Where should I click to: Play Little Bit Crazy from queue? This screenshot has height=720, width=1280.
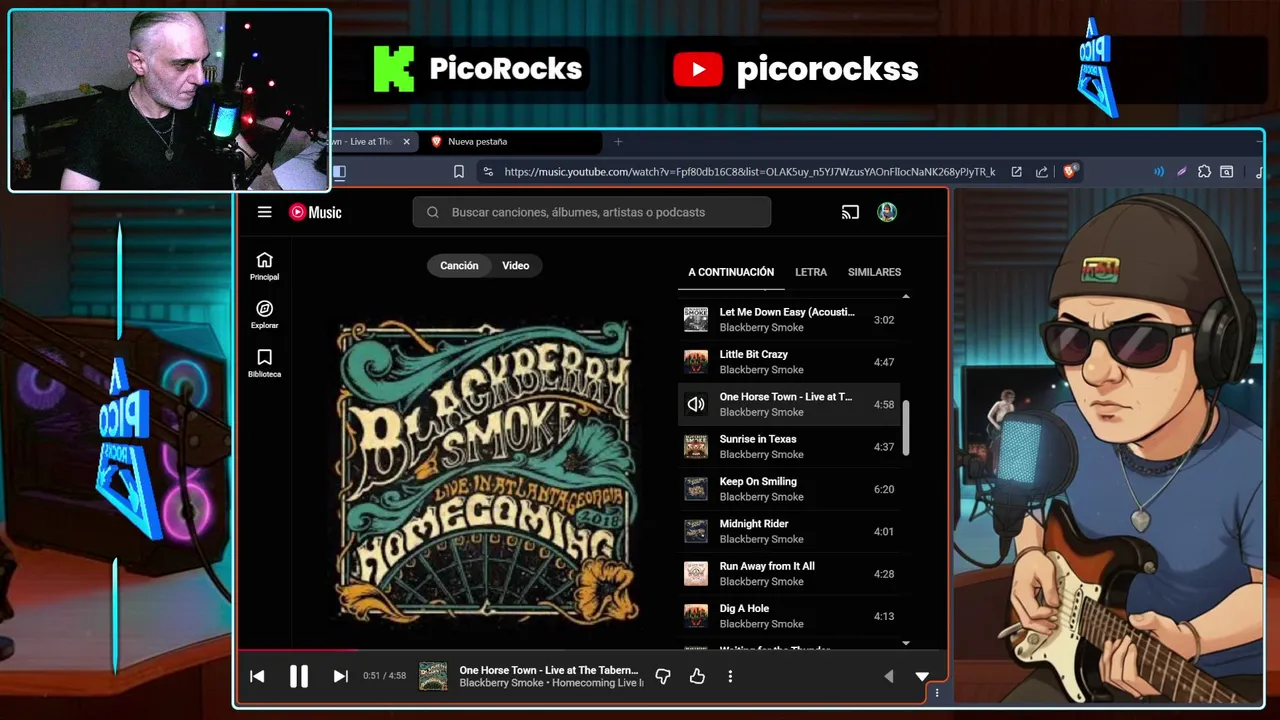tap(788, 362)
